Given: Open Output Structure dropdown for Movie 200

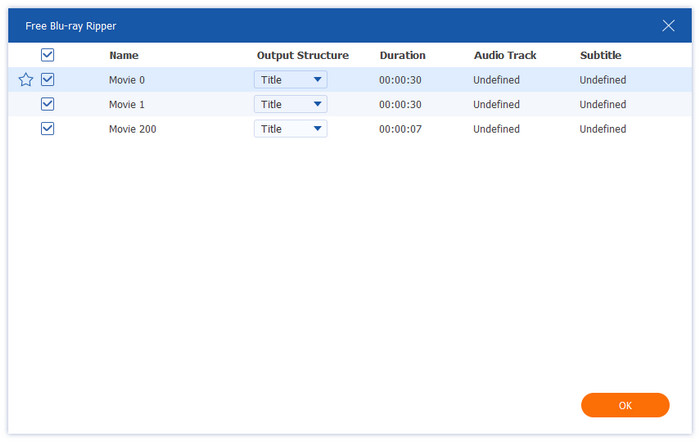Looking at the screenshot, I should pos(290,129).
